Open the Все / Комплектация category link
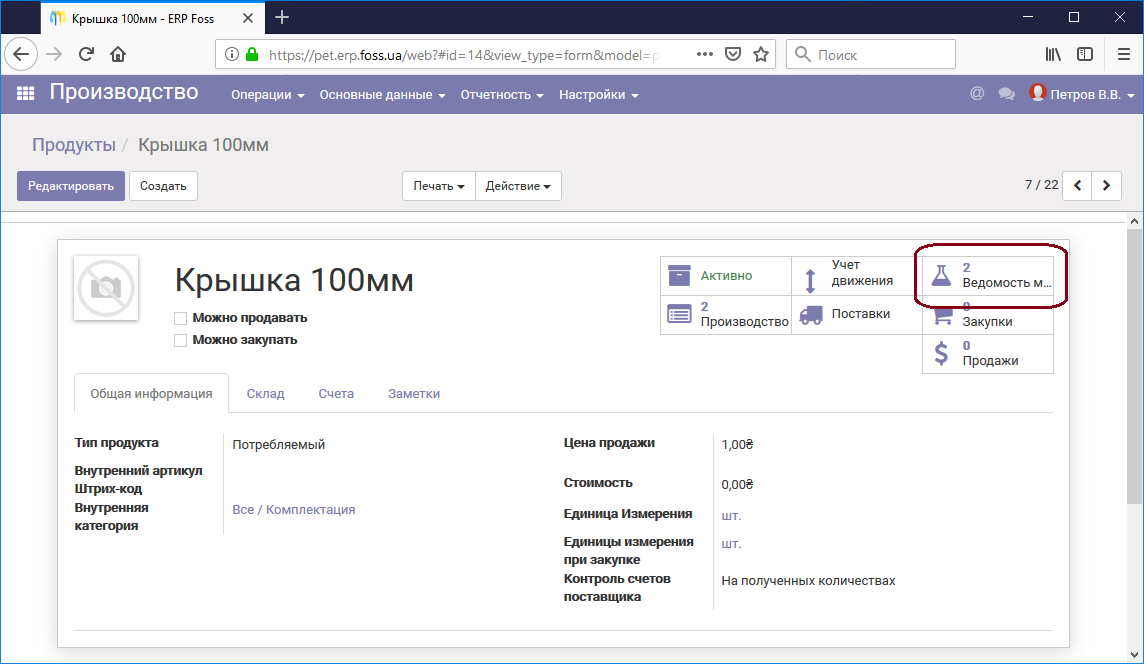The height and width of the screenshot is (664, 1144). pyautogui.click(x=293, y=509)
